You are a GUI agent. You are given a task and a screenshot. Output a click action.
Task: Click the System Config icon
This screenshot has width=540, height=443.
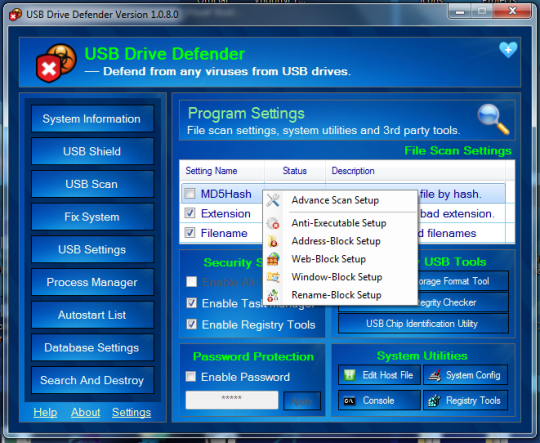tap(435, 375)
